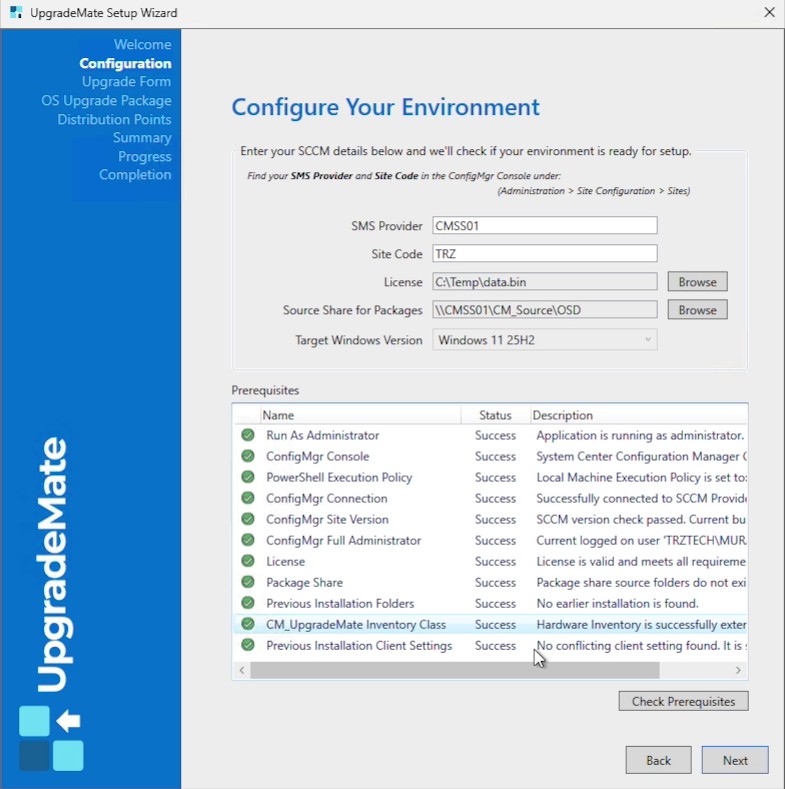The image size is (785, 789).
Task: Select 'PowerShell Execution Policy' row text
Action: tap(339, 478)
